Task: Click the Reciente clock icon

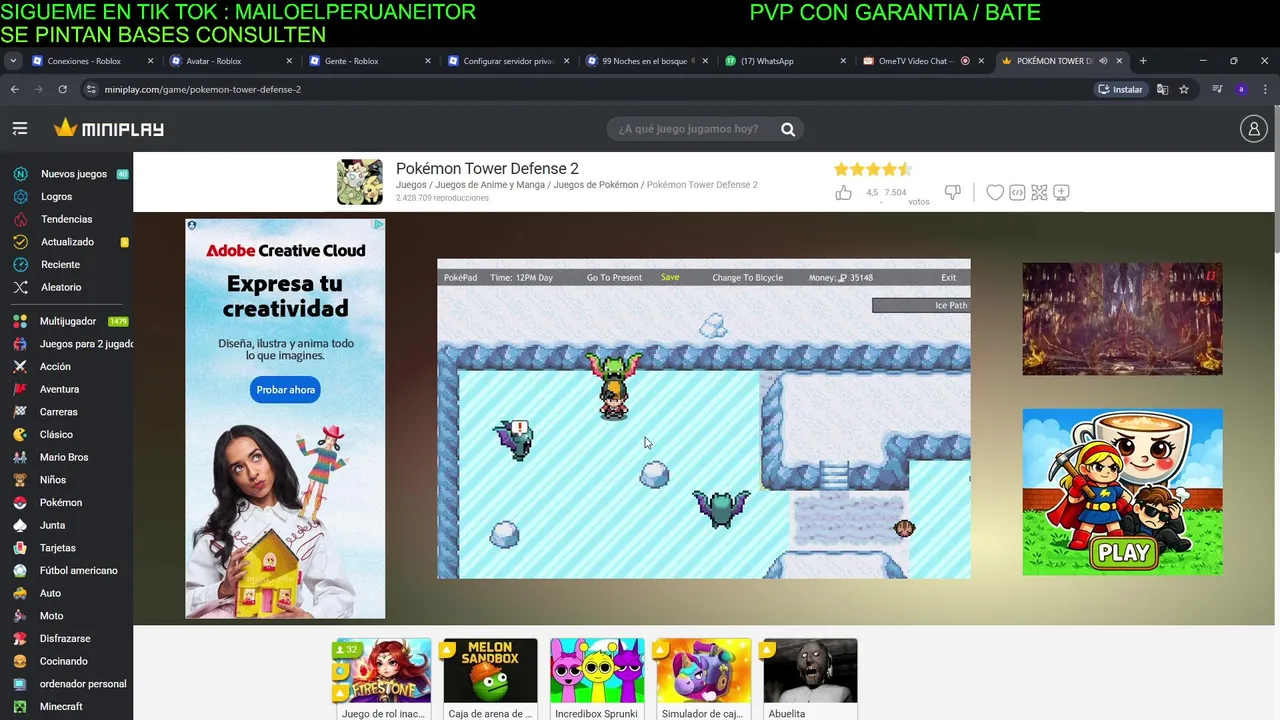Action: (x=20, y=264)
